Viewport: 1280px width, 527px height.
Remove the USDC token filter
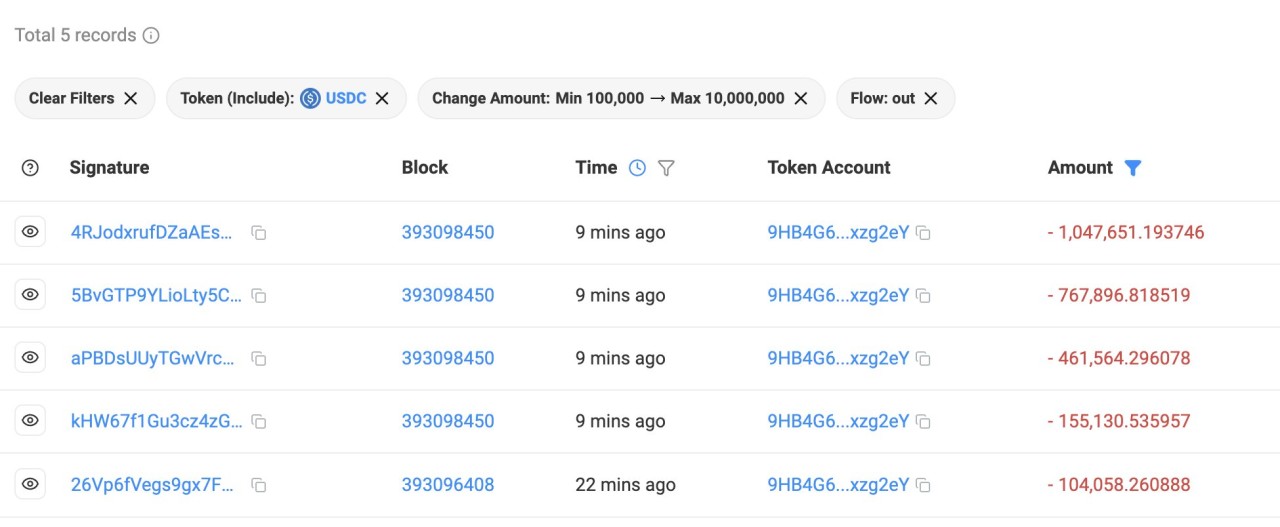382,99
